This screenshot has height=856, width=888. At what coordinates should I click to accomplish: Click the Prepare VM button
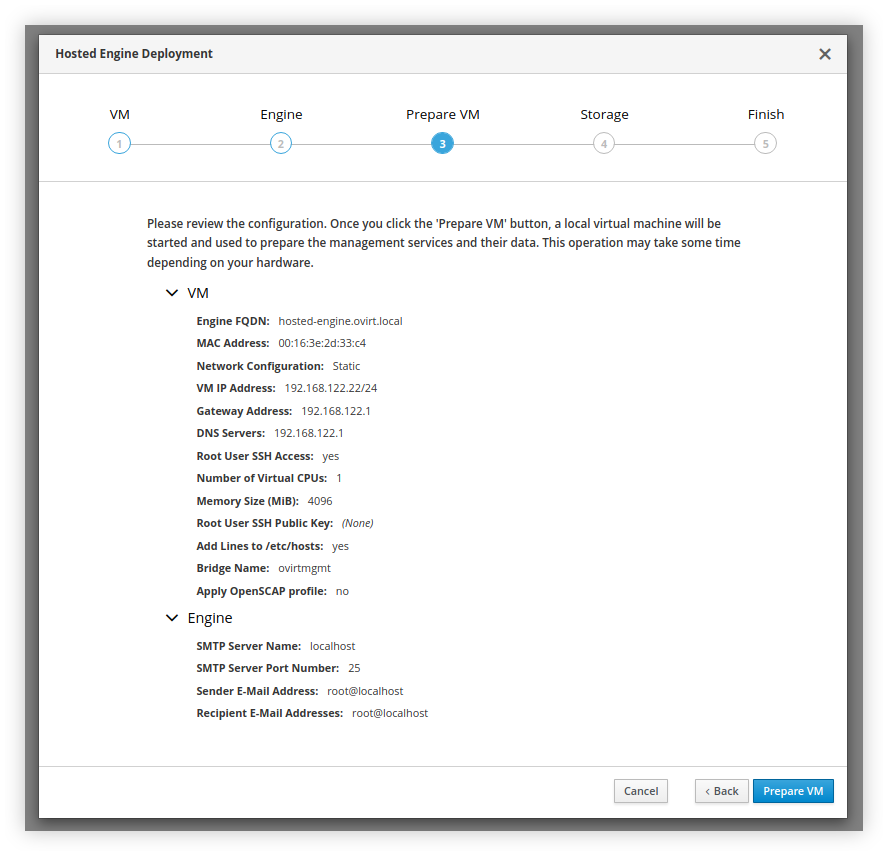(x=792, y=791)
